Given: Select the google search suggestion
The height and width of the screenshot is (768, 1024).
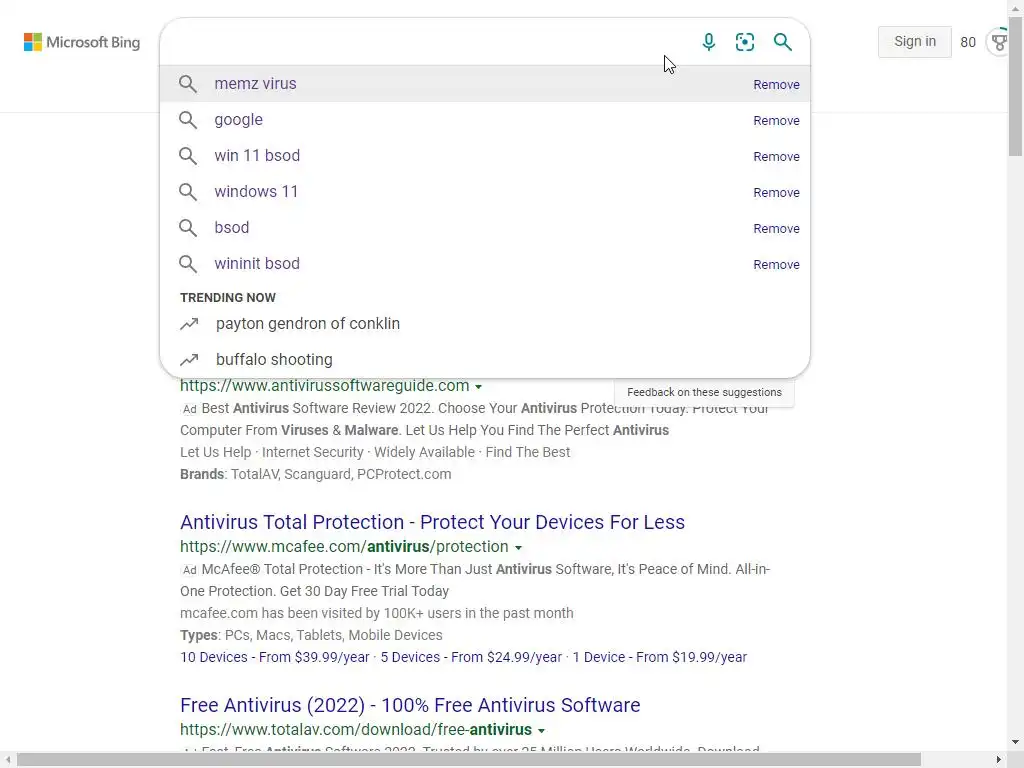Looking at the screenshot, I should click(485, 120).
